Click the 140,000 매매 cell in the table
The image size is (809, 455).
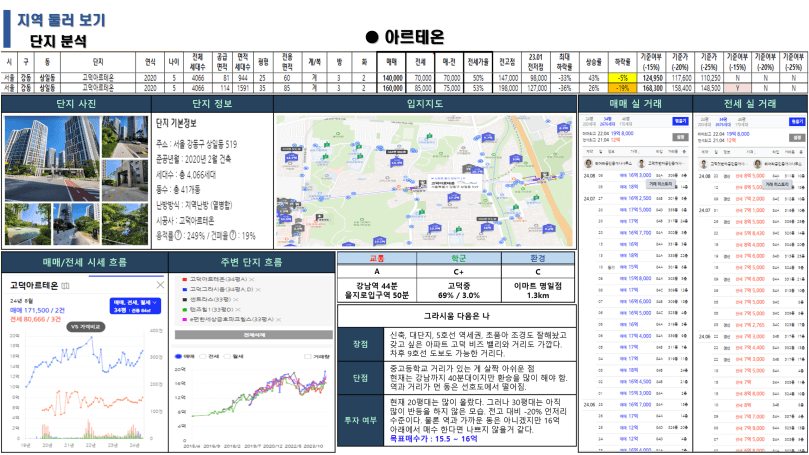(x=392, y=78)
